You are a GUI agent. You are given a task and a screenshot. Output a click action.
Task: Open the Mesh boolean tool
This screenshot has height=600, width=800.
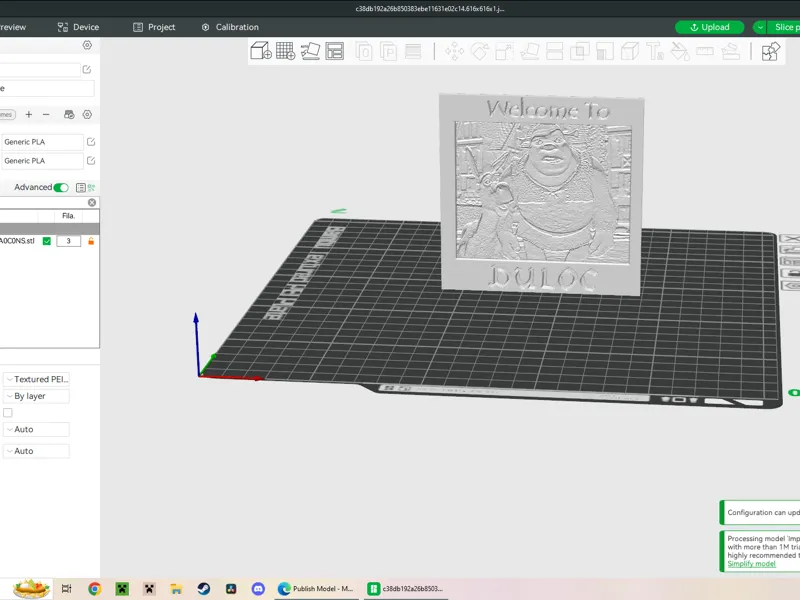click(580, 52)
